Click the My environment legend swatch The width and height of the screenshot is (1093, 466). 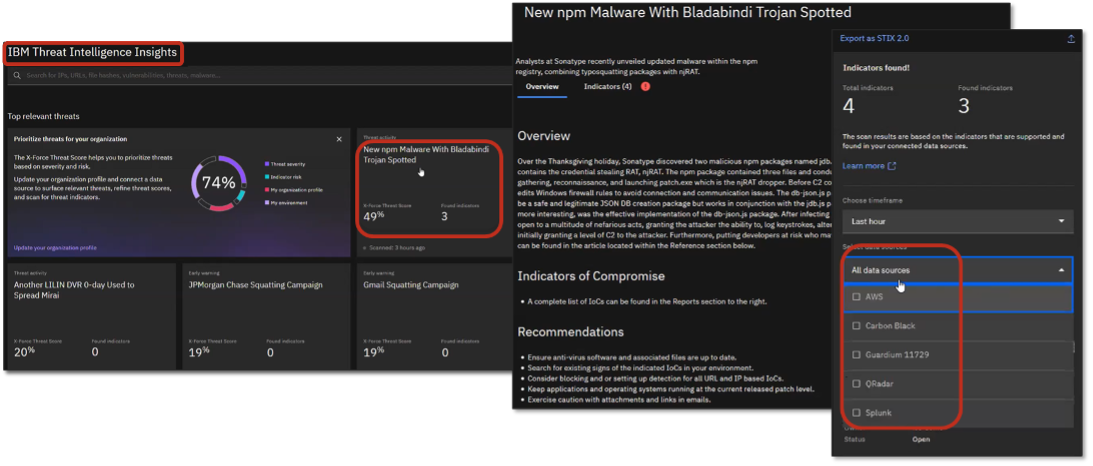pos(267,203)
